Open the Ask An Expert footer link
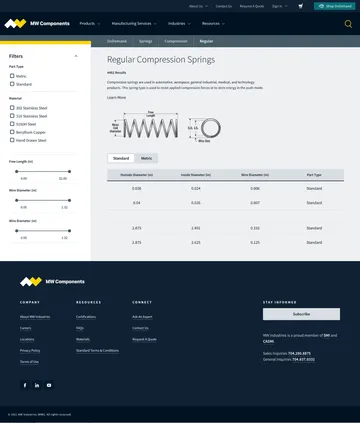Screen dimensions: 360x423 [x=142, y=317]
